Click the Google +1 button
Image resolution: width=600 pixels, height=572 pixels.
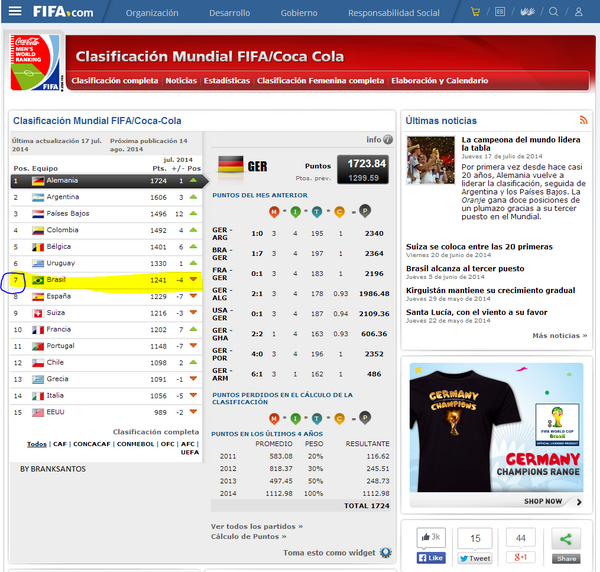520,557
